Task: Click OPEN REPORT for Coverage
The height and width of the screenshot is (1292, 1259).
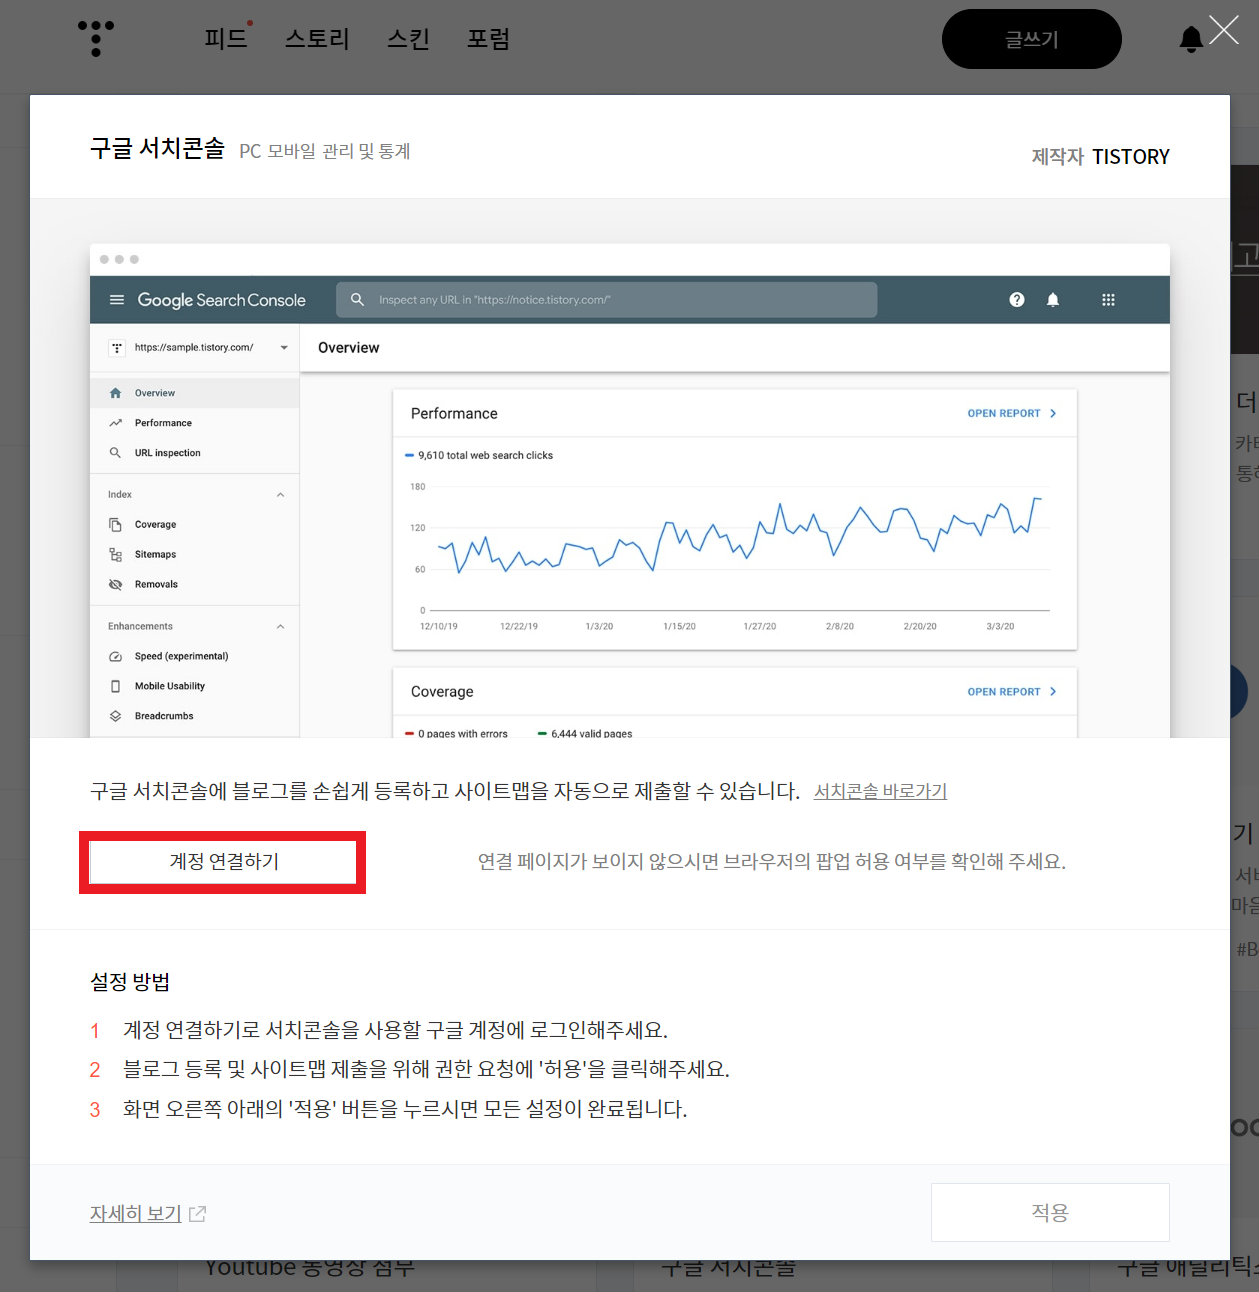Action: click(1012, 692)
